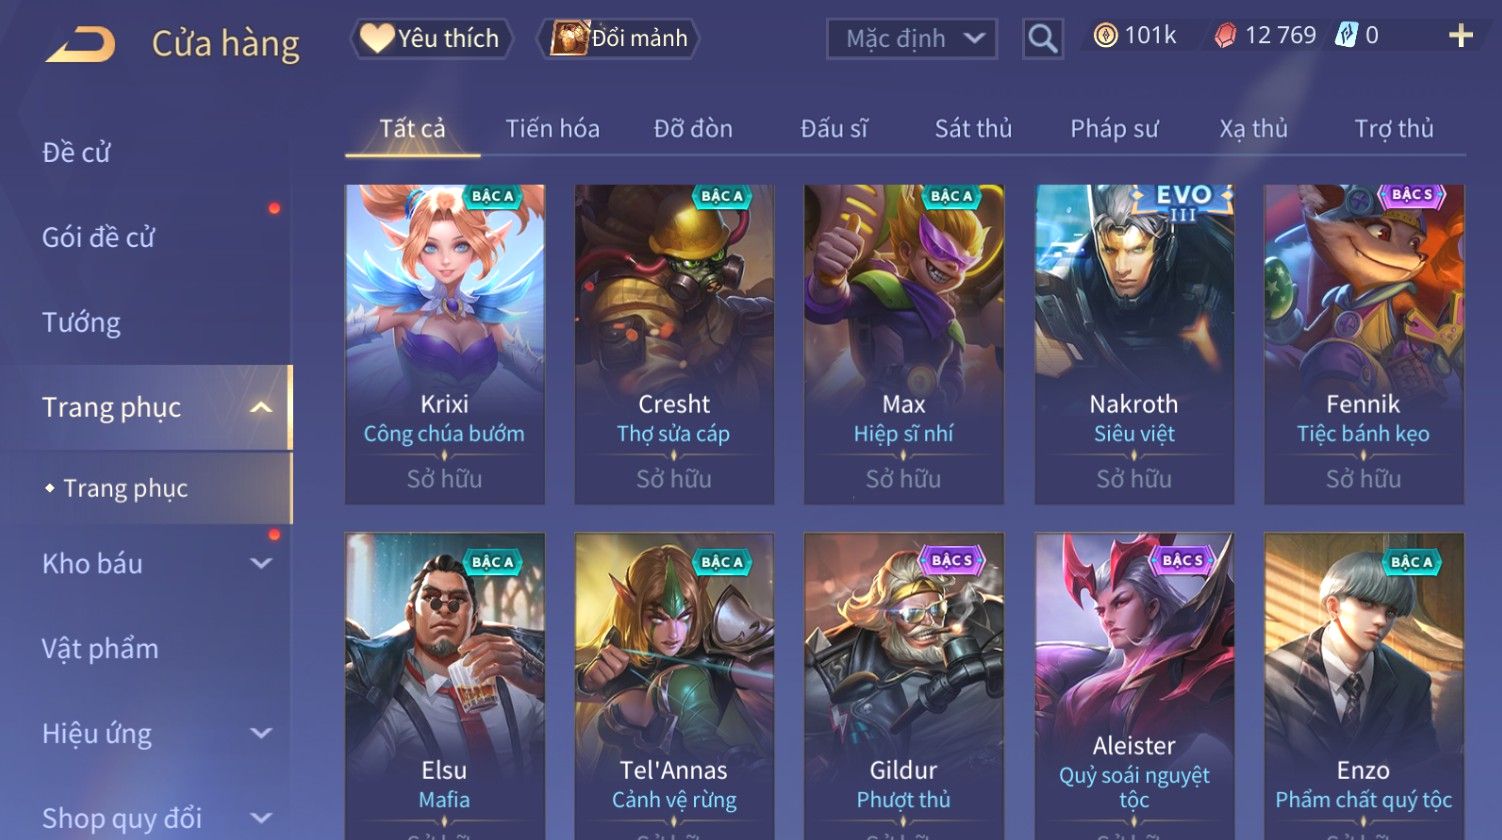Screen dimensions: 1502x840
Task: Click the back arrow icon
Action: [80, 44]
